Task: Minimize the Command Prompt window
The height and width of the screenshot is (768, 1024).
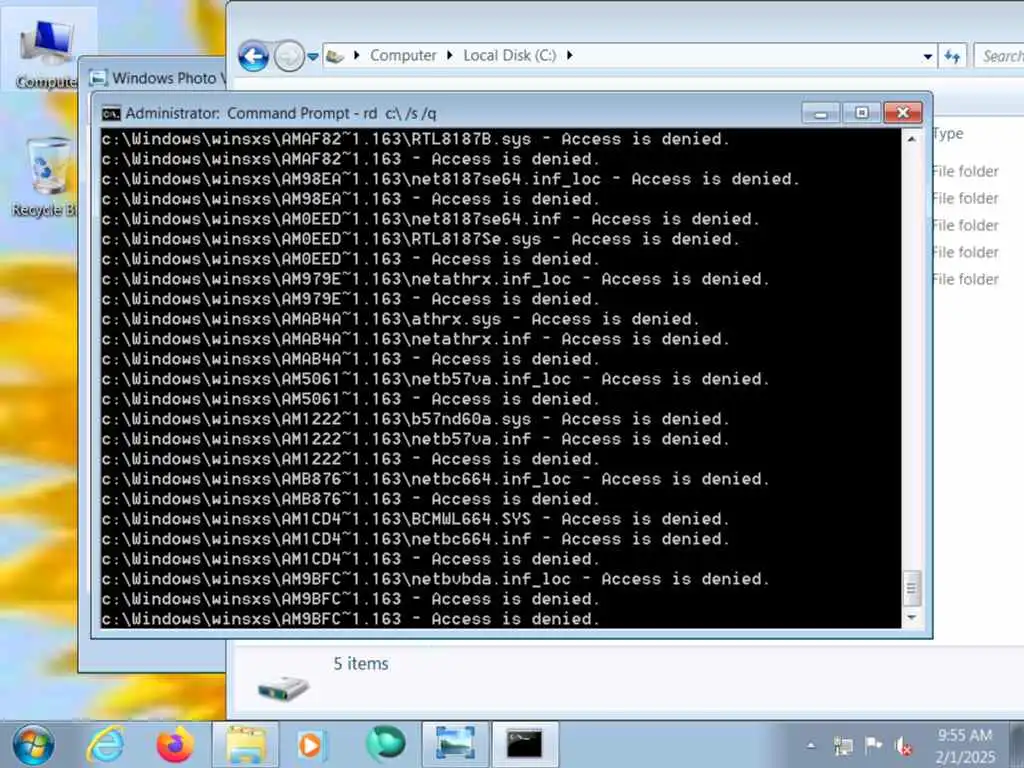Action: point(820,114)
